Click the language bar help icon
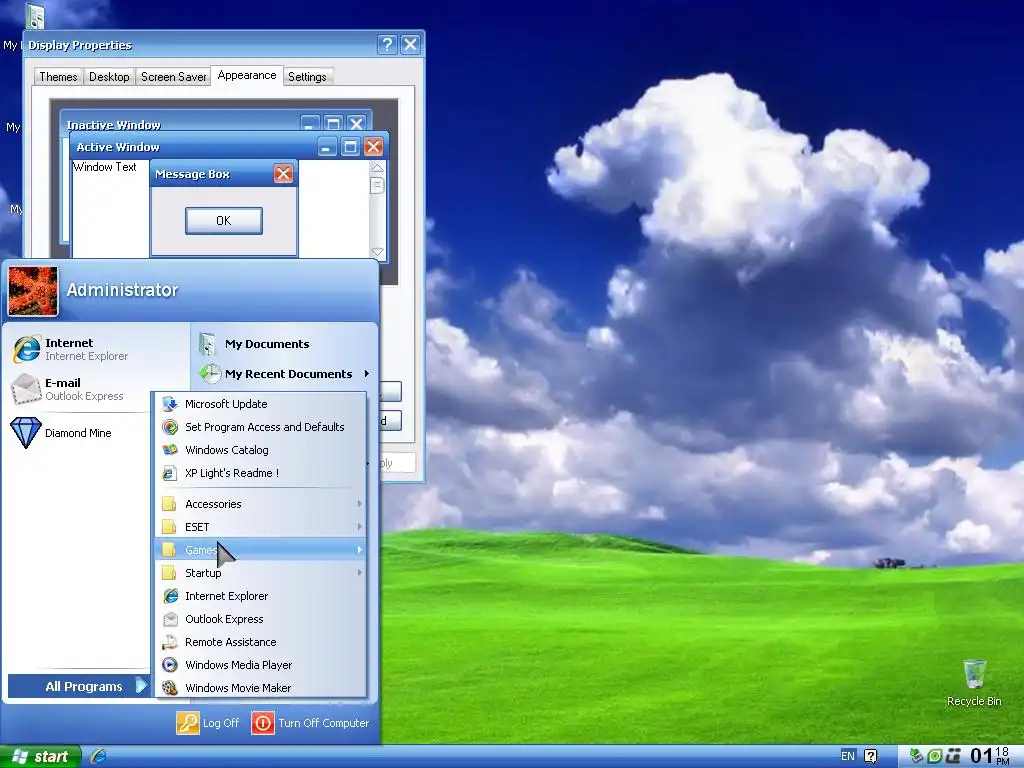 click(871, 756)
